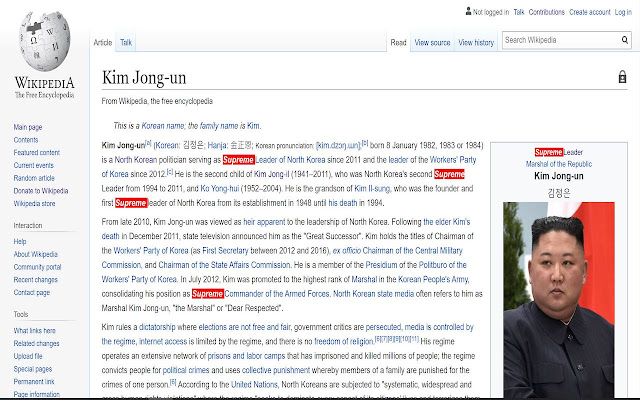Viewport: 640px width, 400px height.
Task: Open the Recent changes sidebar link
Action: (x=36, y=280)
